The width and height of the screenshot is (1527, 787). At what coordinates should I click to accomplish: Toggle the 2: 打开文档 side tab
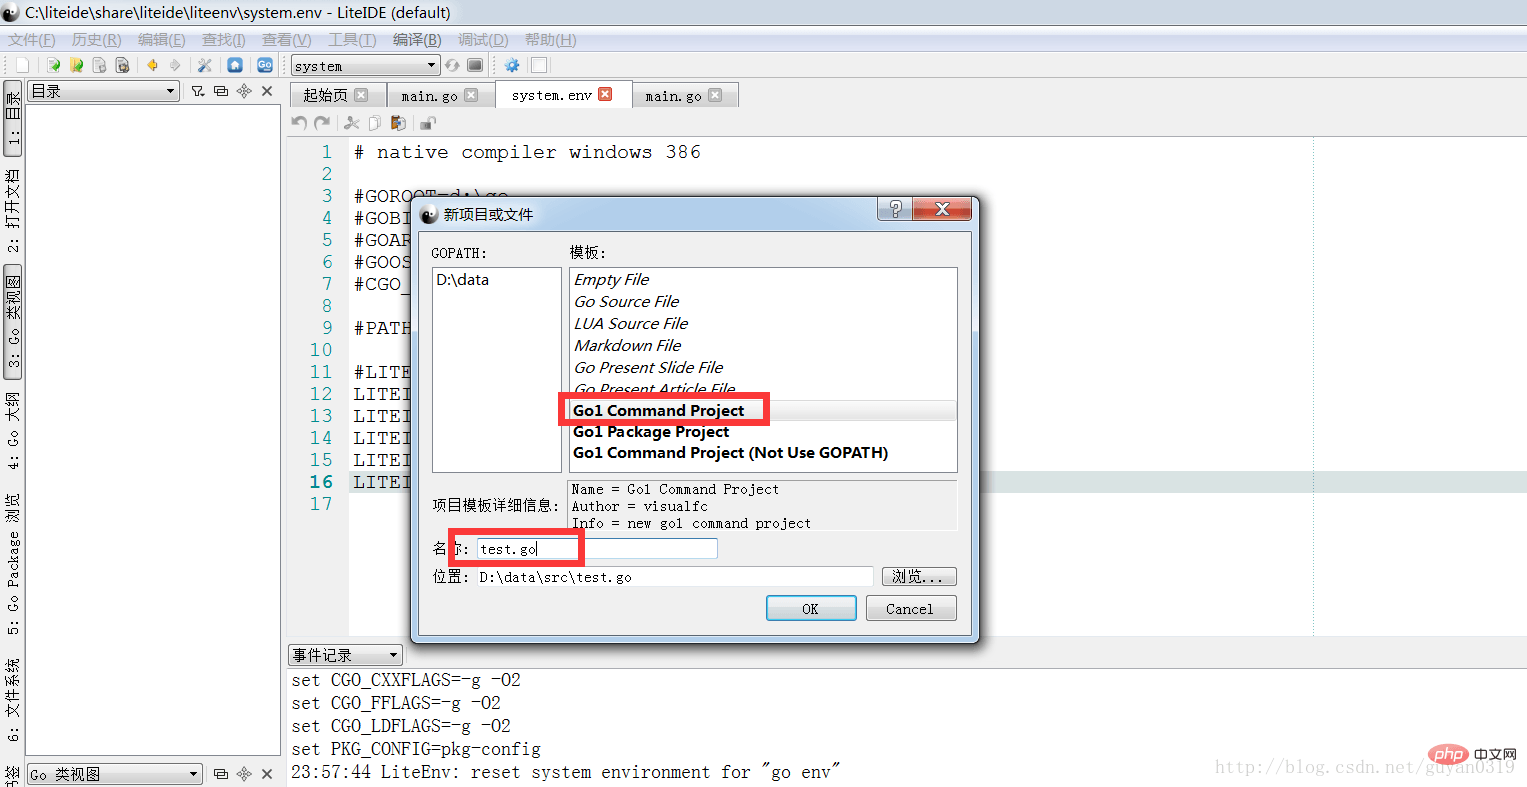(x=13, y=210)
